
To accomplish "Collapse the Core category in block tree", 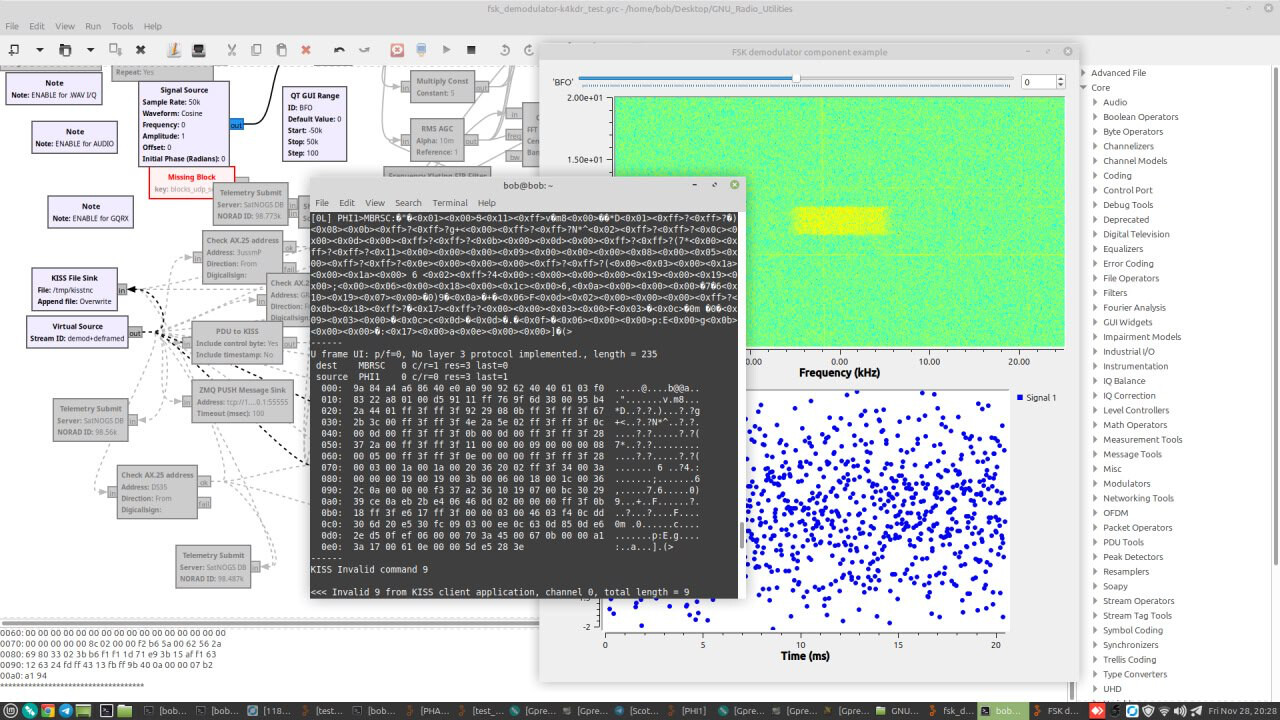I will [1084, 88].
